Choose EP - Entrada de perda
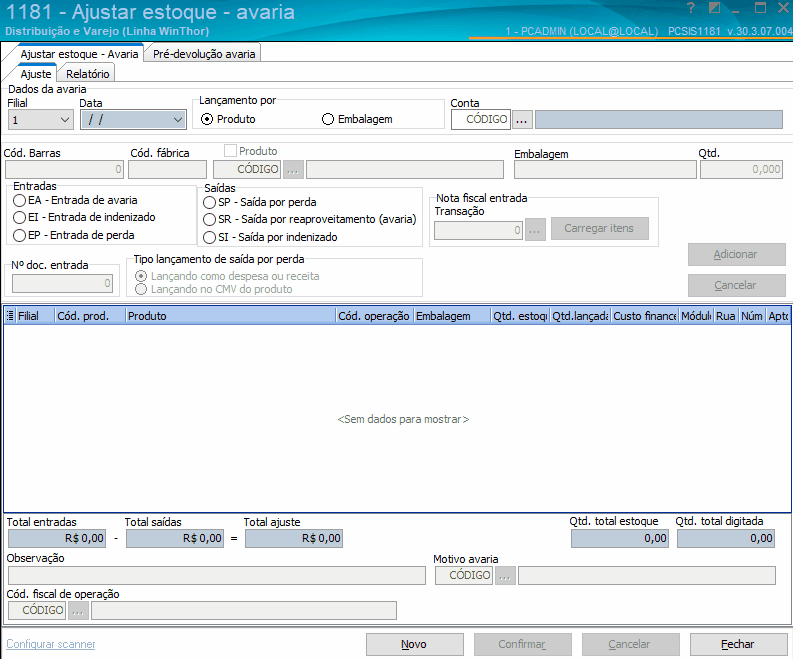The height and width of the screenshot is (659, 793). coord(20,235)
